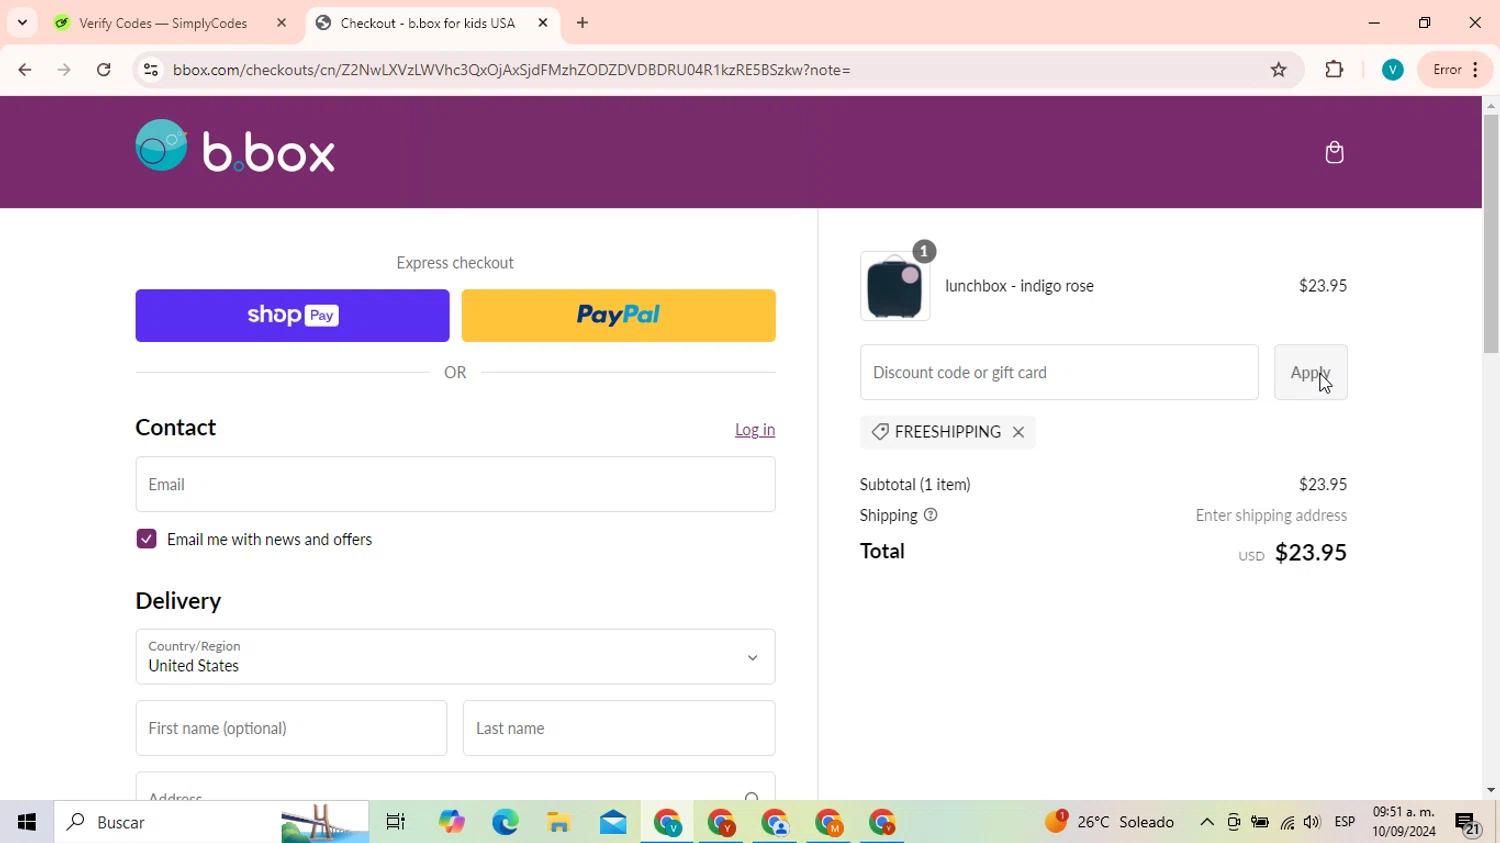Image resolution: width=1500 pixels, height=843 pixels.
Task: Open the volume control icon
Action: pos(1312,822)
